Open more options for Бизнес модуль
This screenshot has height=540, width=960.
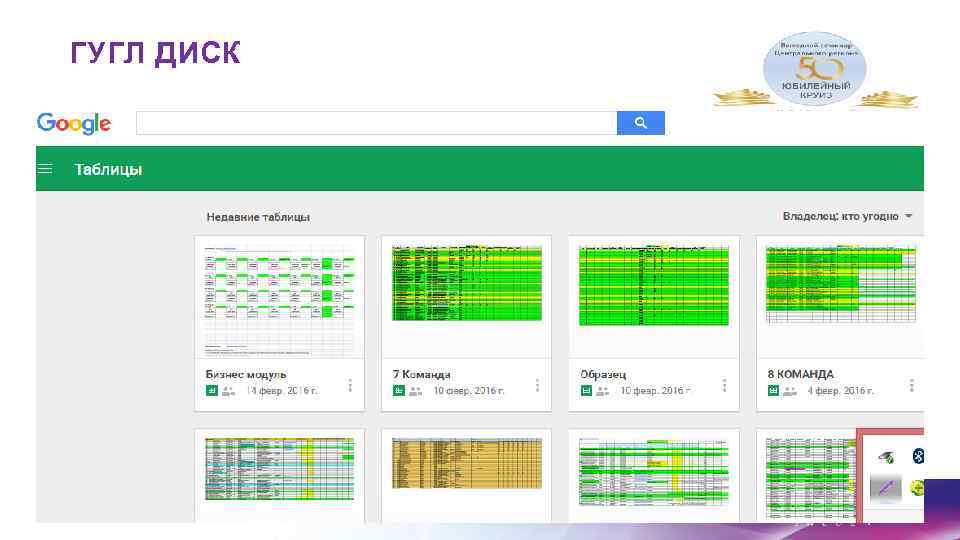pyautogui.click(x=350, y=385)
